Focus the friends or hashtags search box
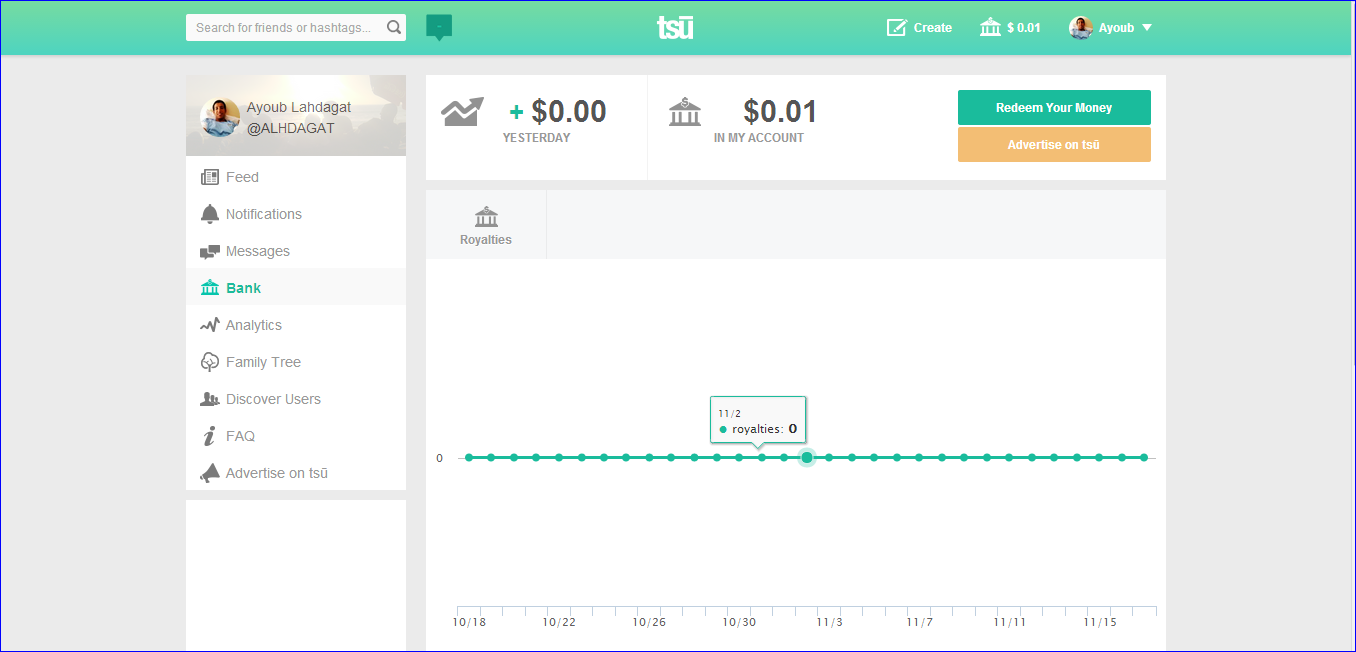The height and width of the screenshot is (652, 1356). pyautogui.click(x=296, y=28)
